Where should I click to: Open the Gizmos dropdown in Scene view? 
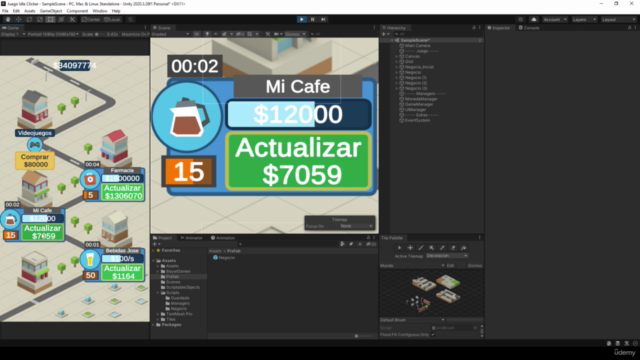click(295, 34)
